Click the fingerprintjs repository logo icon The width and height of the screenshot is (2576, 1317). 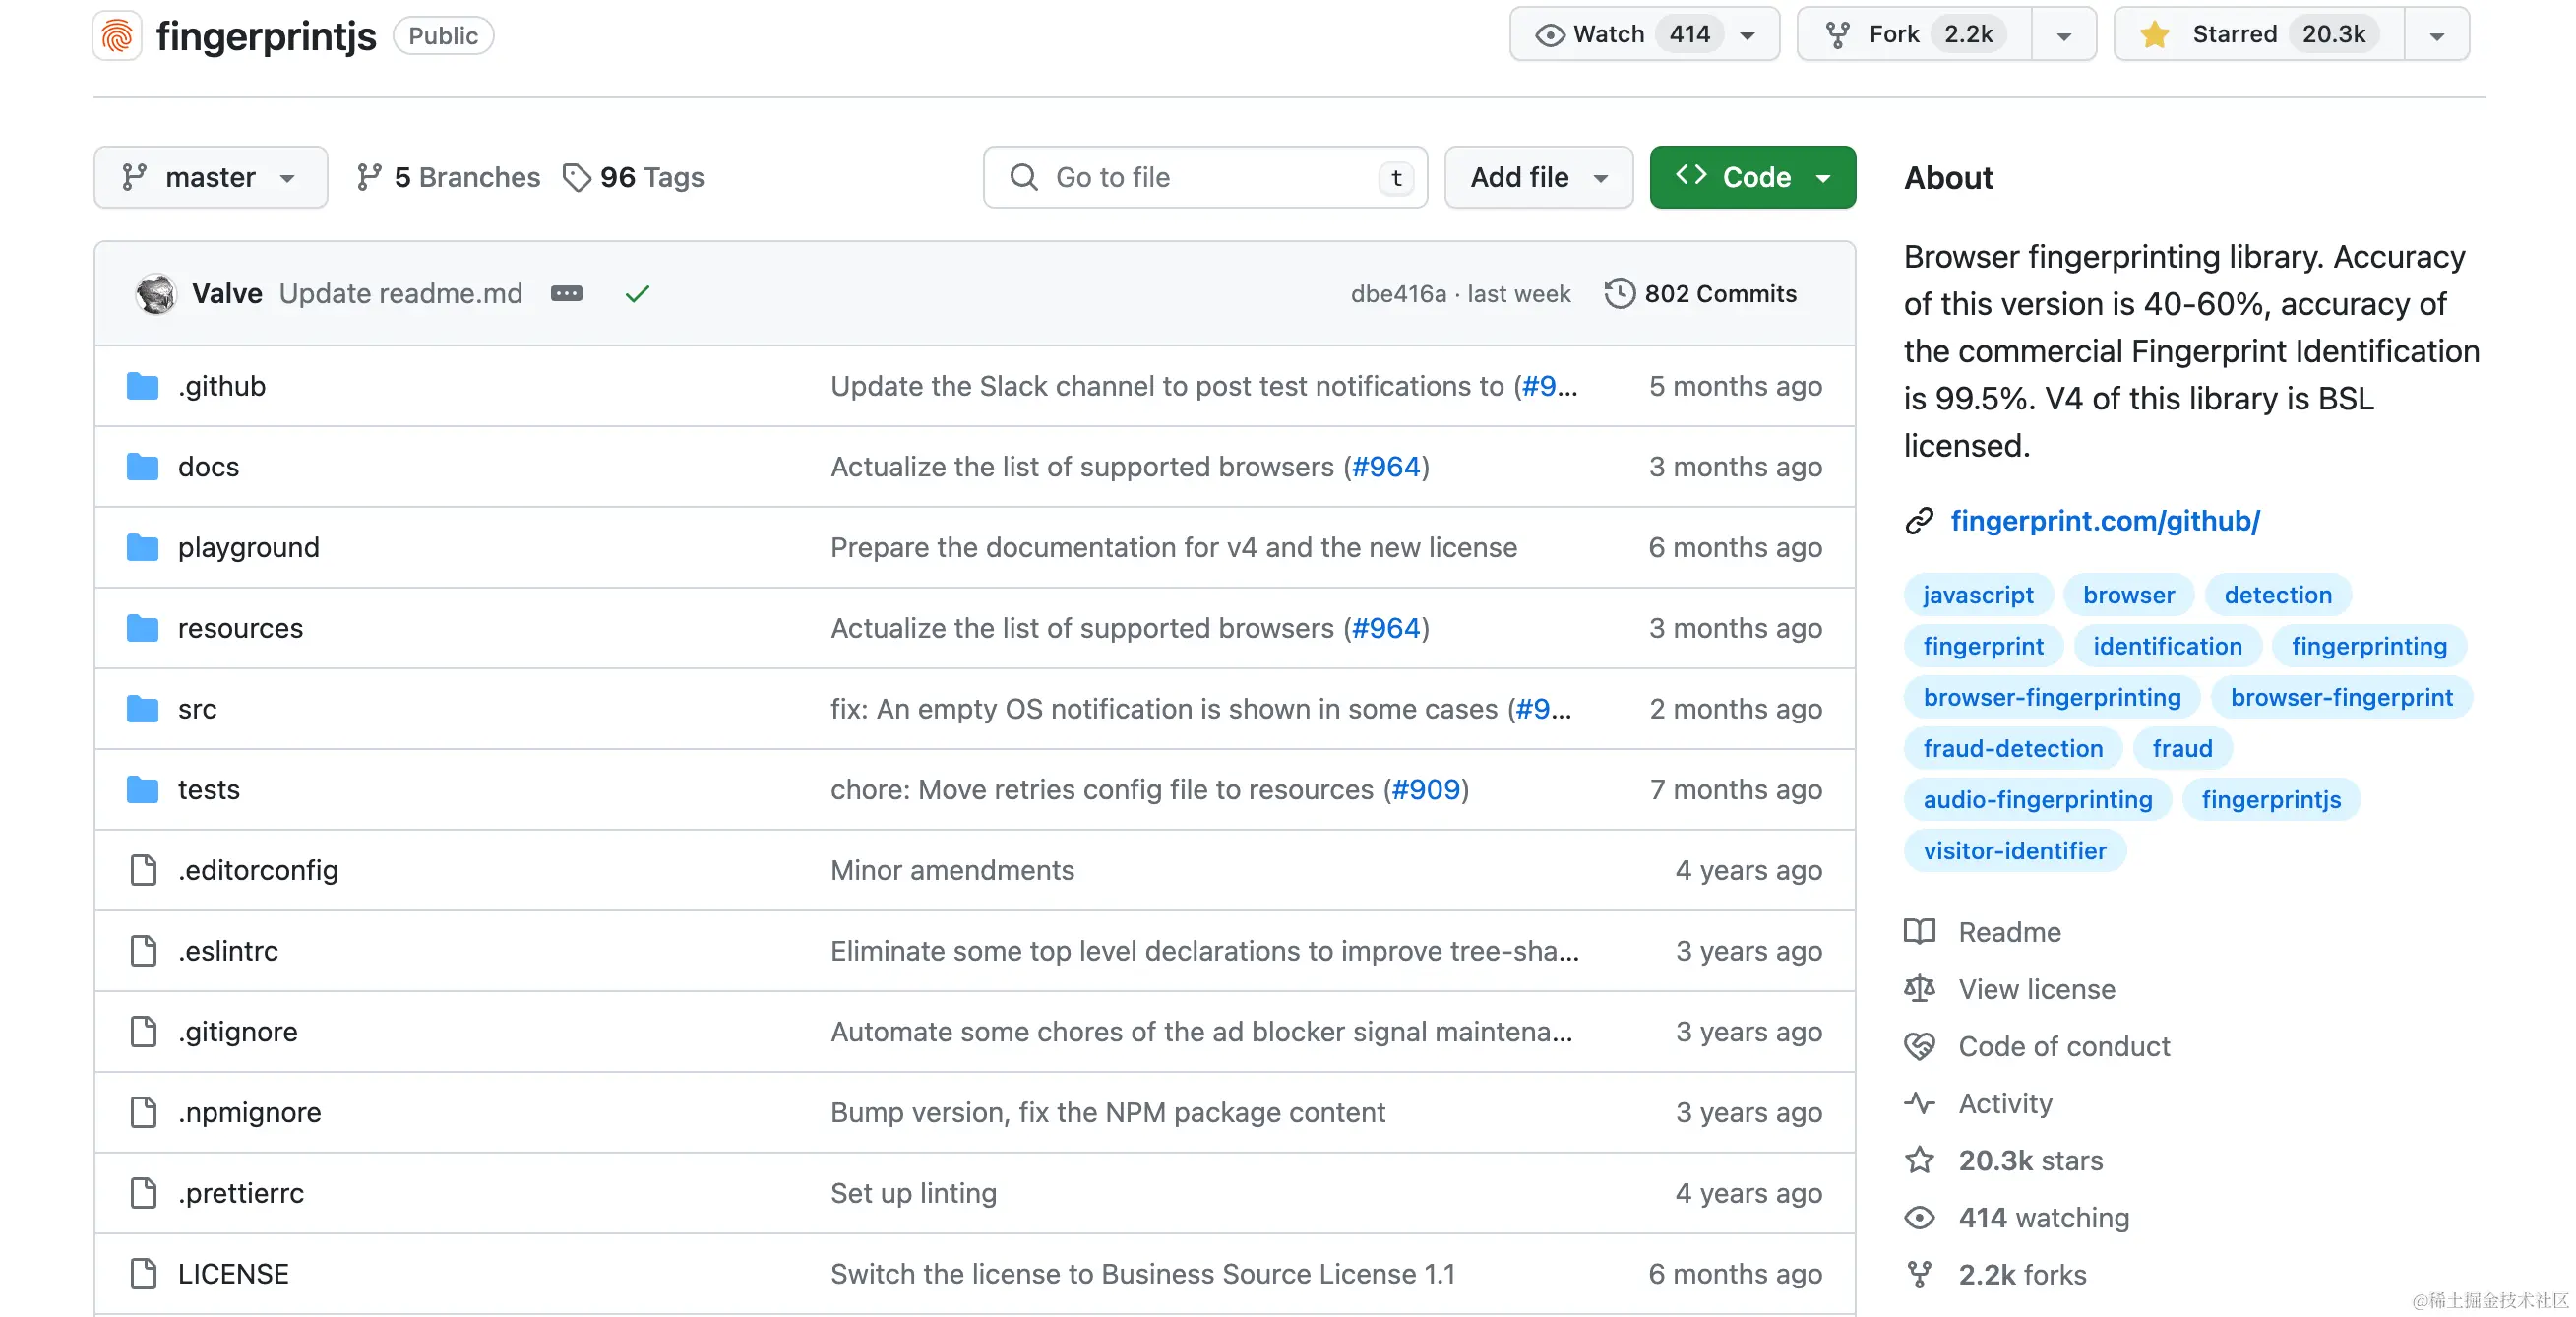click(x=117, y=35)
